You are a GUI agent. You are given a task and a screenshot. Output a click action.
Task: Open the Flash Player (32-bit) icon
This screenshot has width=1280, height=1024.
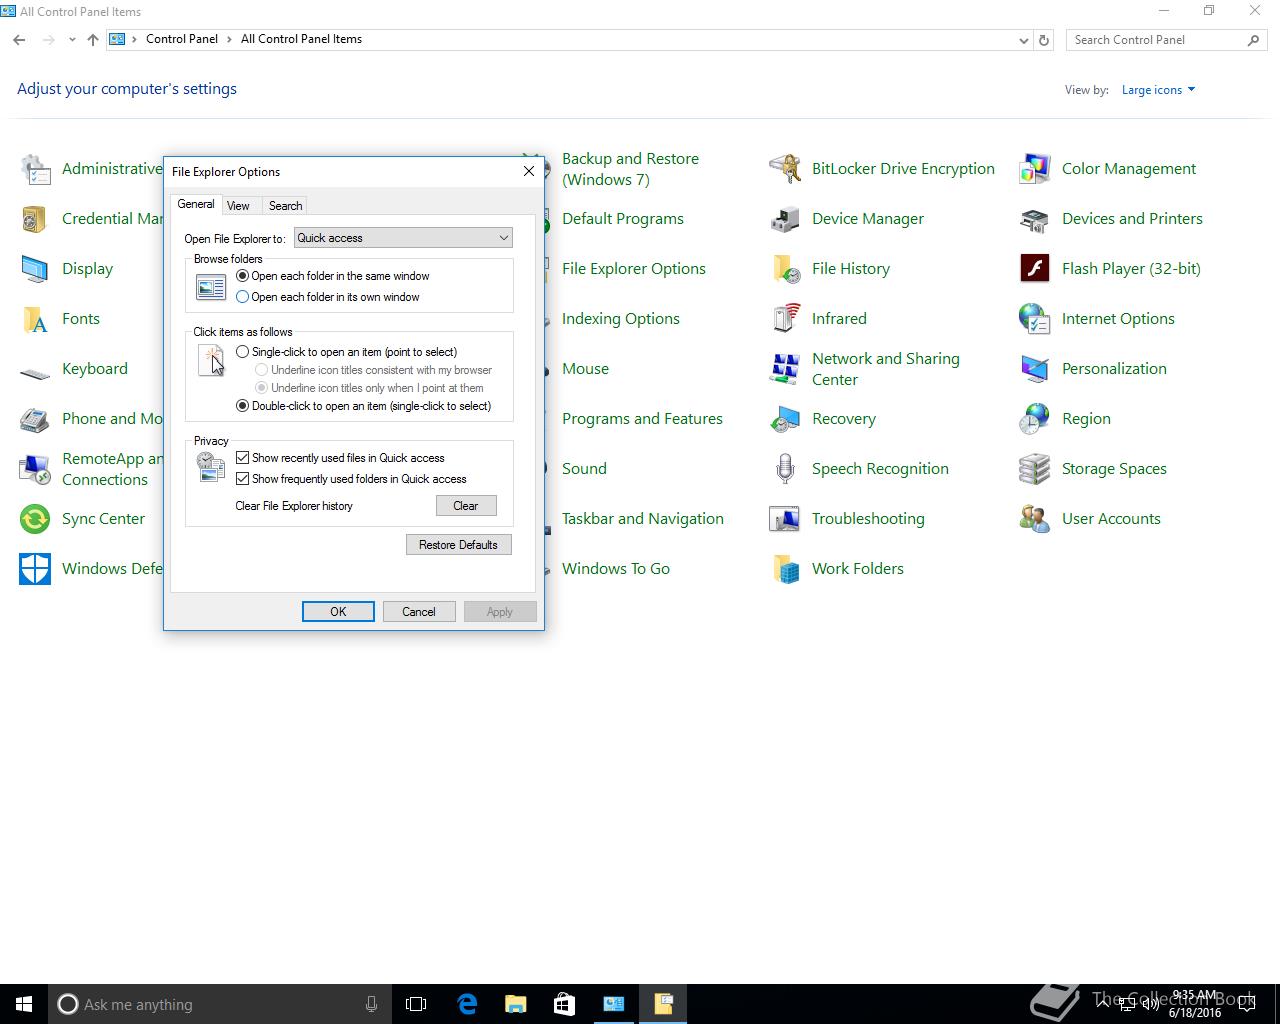pos(1035,269)
